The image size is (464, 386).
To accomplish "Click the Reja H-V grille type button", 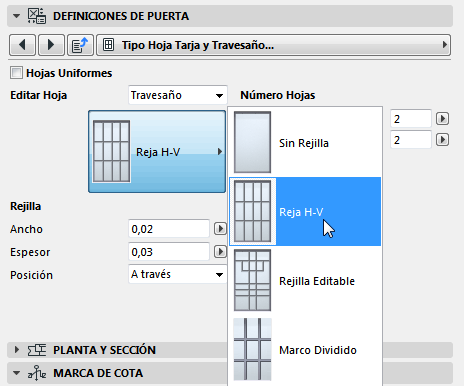I will point(157,152).
